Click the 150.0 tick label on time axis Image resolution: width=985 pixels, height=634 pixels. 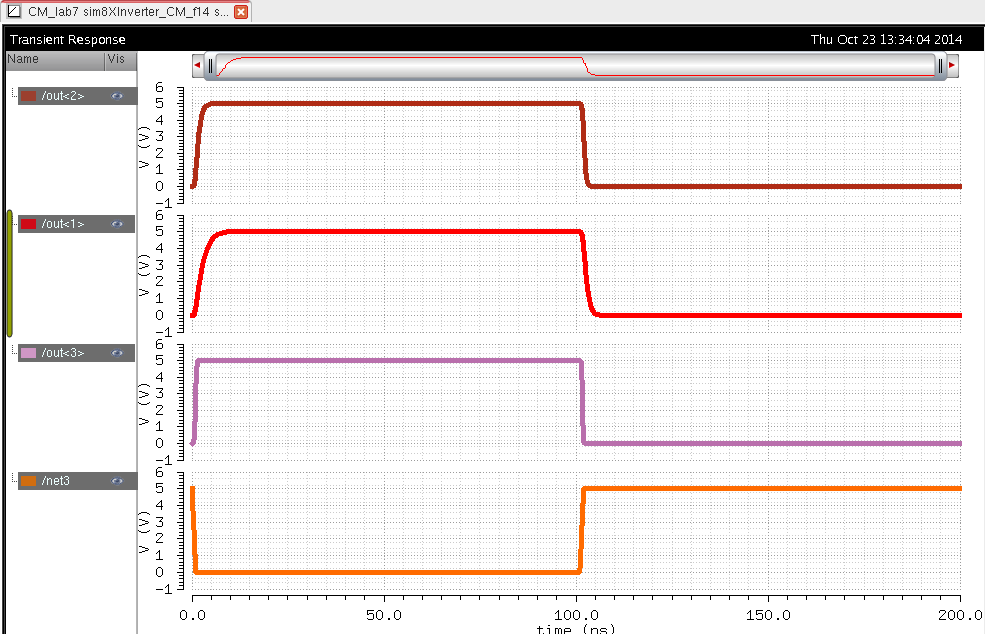tap(768, 615)
